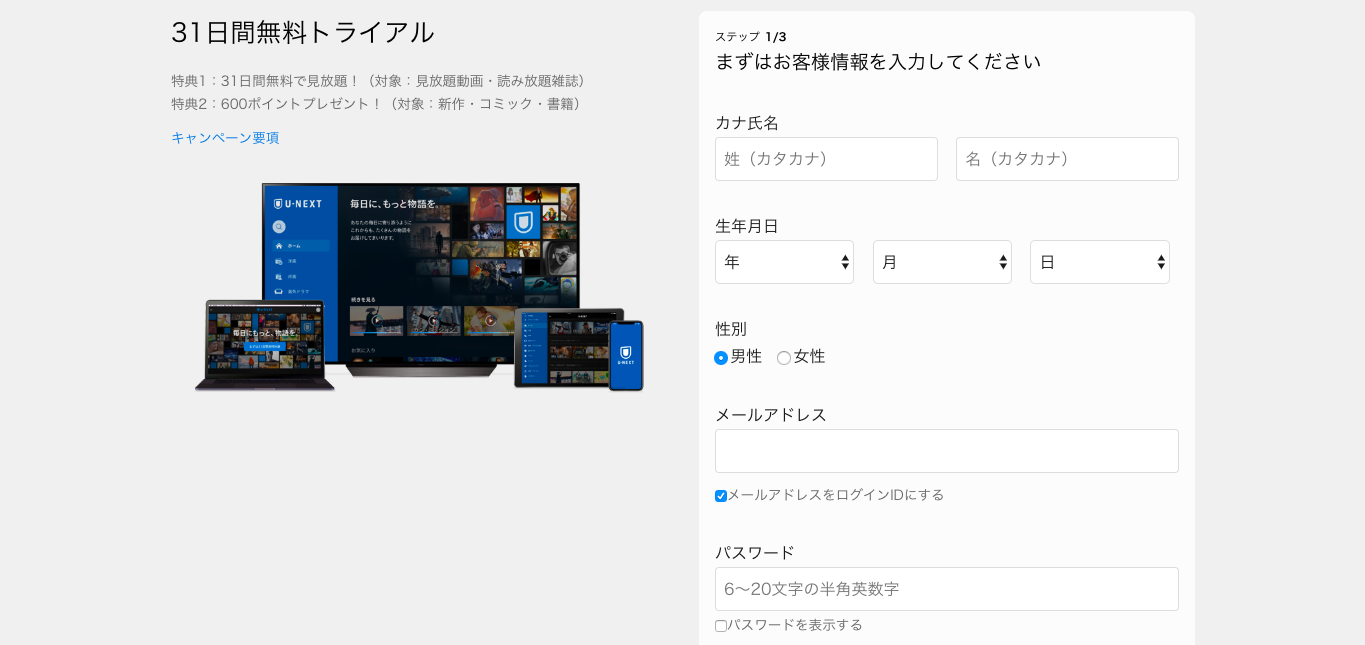The height and width of the screenshot is (645, 1365).
Task: Click the パスワード input field
Action: [947, 589]
